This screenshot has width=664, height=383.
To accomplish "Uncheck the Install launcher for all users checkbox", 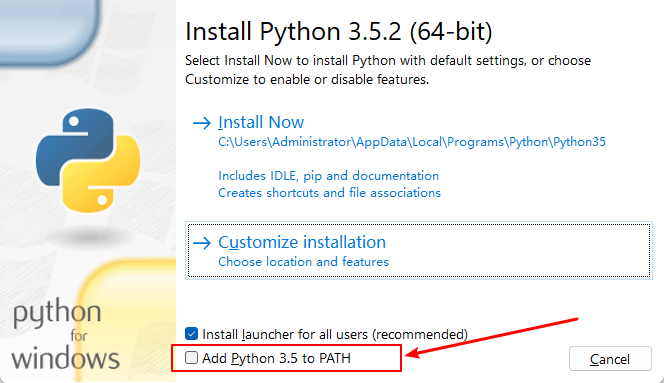I will pyautogui.click(x=191, y=333).
